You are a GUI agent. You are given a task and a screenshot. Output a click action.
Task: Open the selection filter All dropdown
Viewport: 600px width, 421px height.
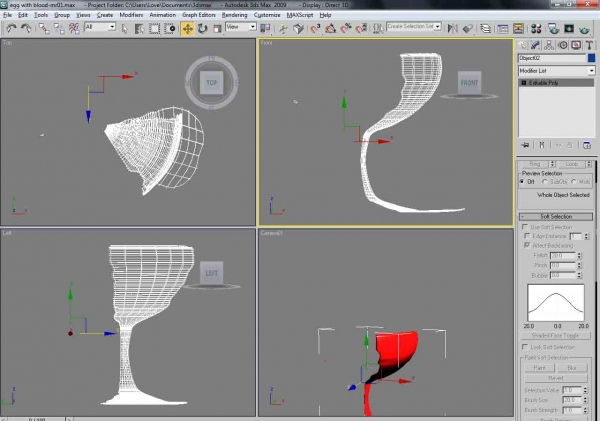click(111, 27)
